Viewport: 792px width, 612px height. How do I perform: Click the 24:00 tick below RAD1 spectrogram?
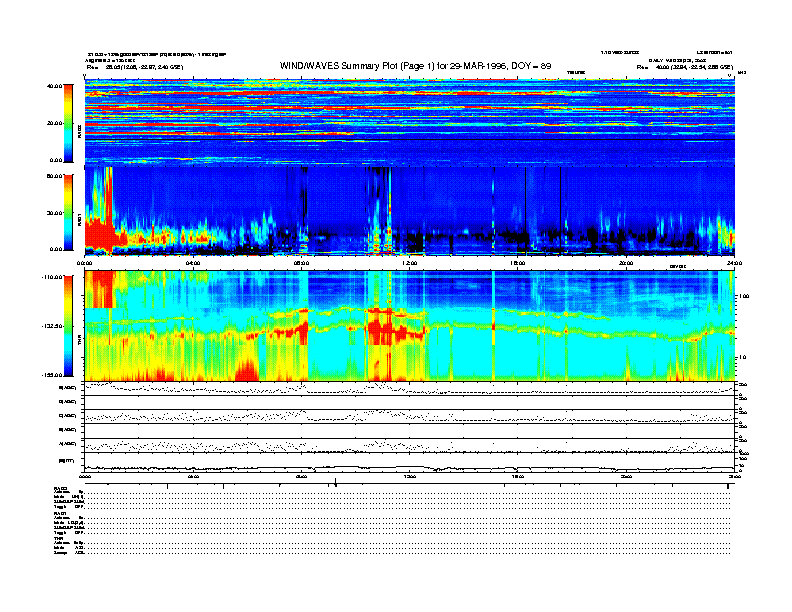734,263
